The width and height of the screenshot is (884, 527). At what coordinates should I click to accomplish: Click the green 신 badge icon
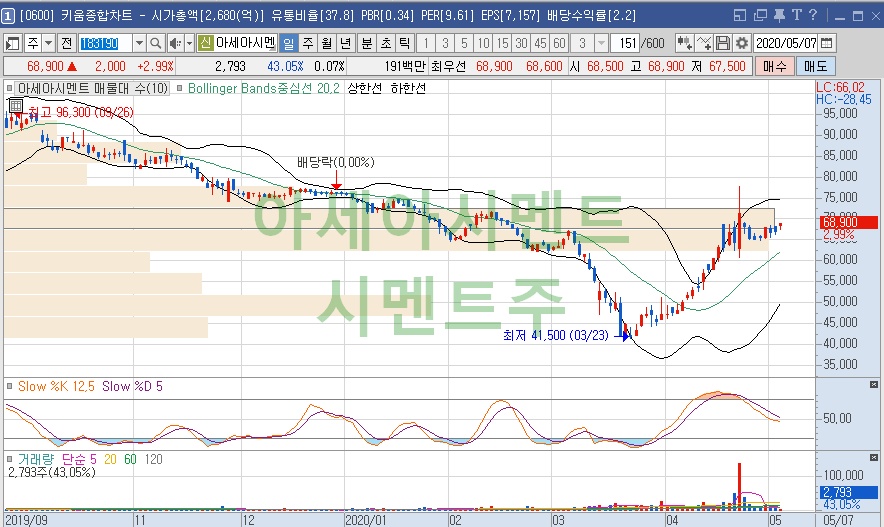(x=205, y=43)
